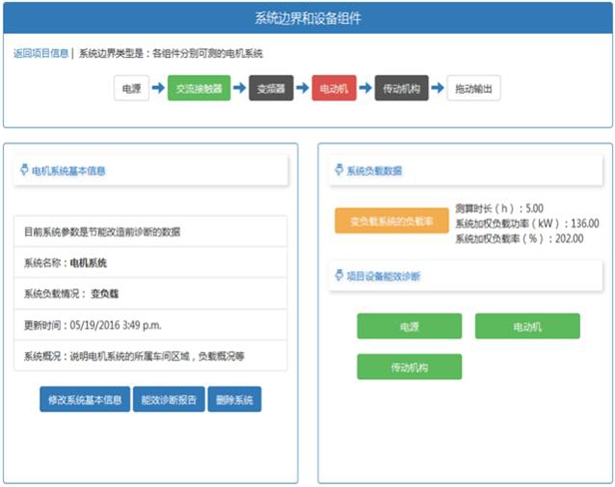
Task: Click the plug icon beside 项目设备能效诊断
Action: 338,275
